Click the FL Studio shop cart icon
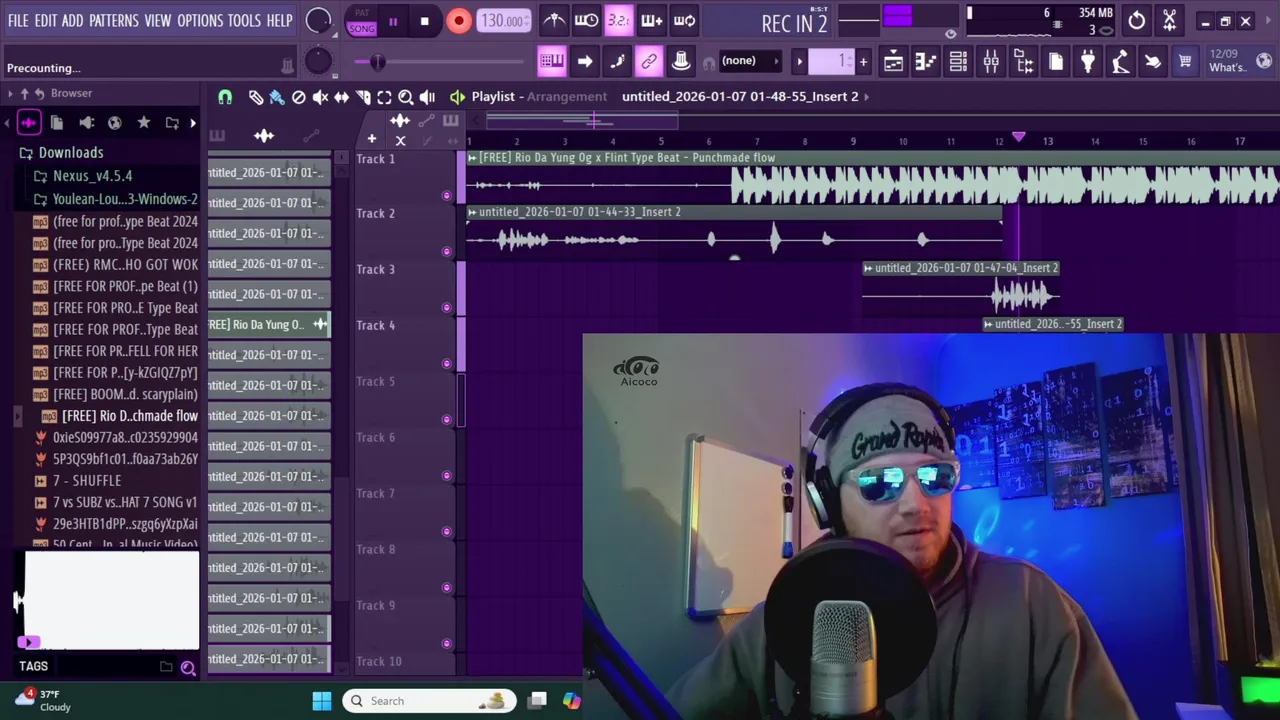This screenshot has width=1280, height=720. pos(1185,62)
